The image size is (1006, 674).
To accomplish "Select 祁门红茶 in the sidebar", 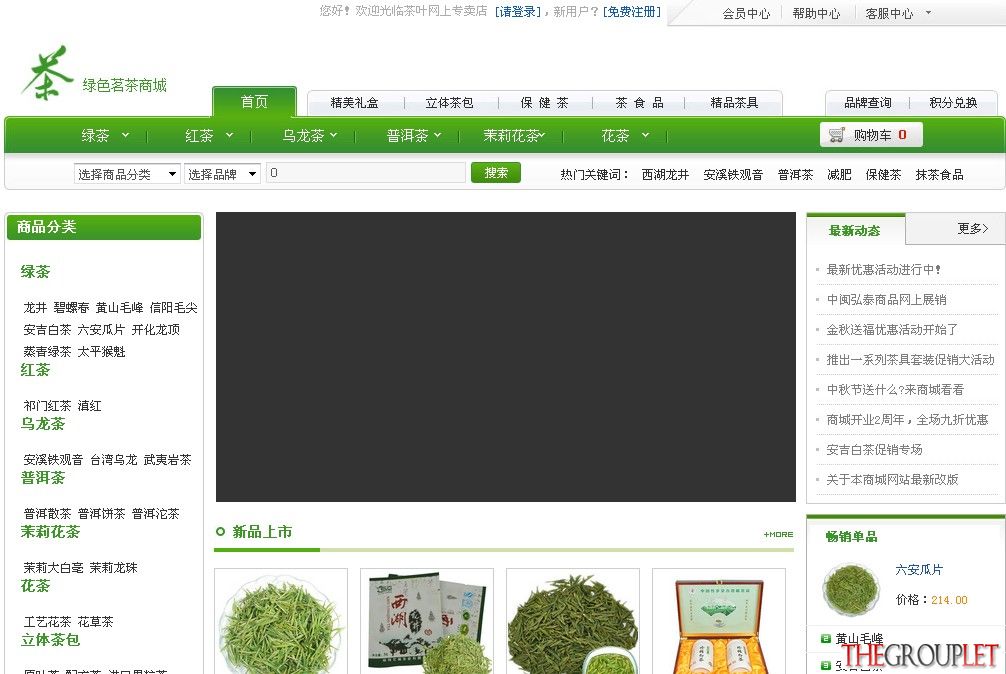I will click(x=47, y=405).
